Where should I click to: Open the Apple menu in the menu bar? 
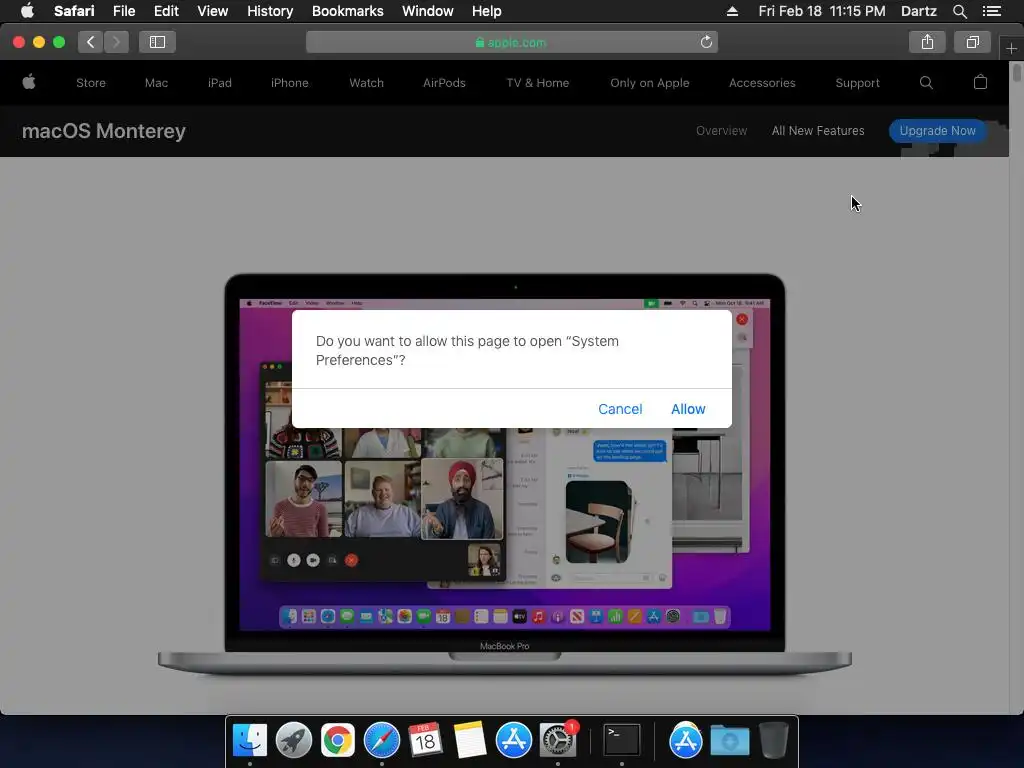[x=27, y=11]
